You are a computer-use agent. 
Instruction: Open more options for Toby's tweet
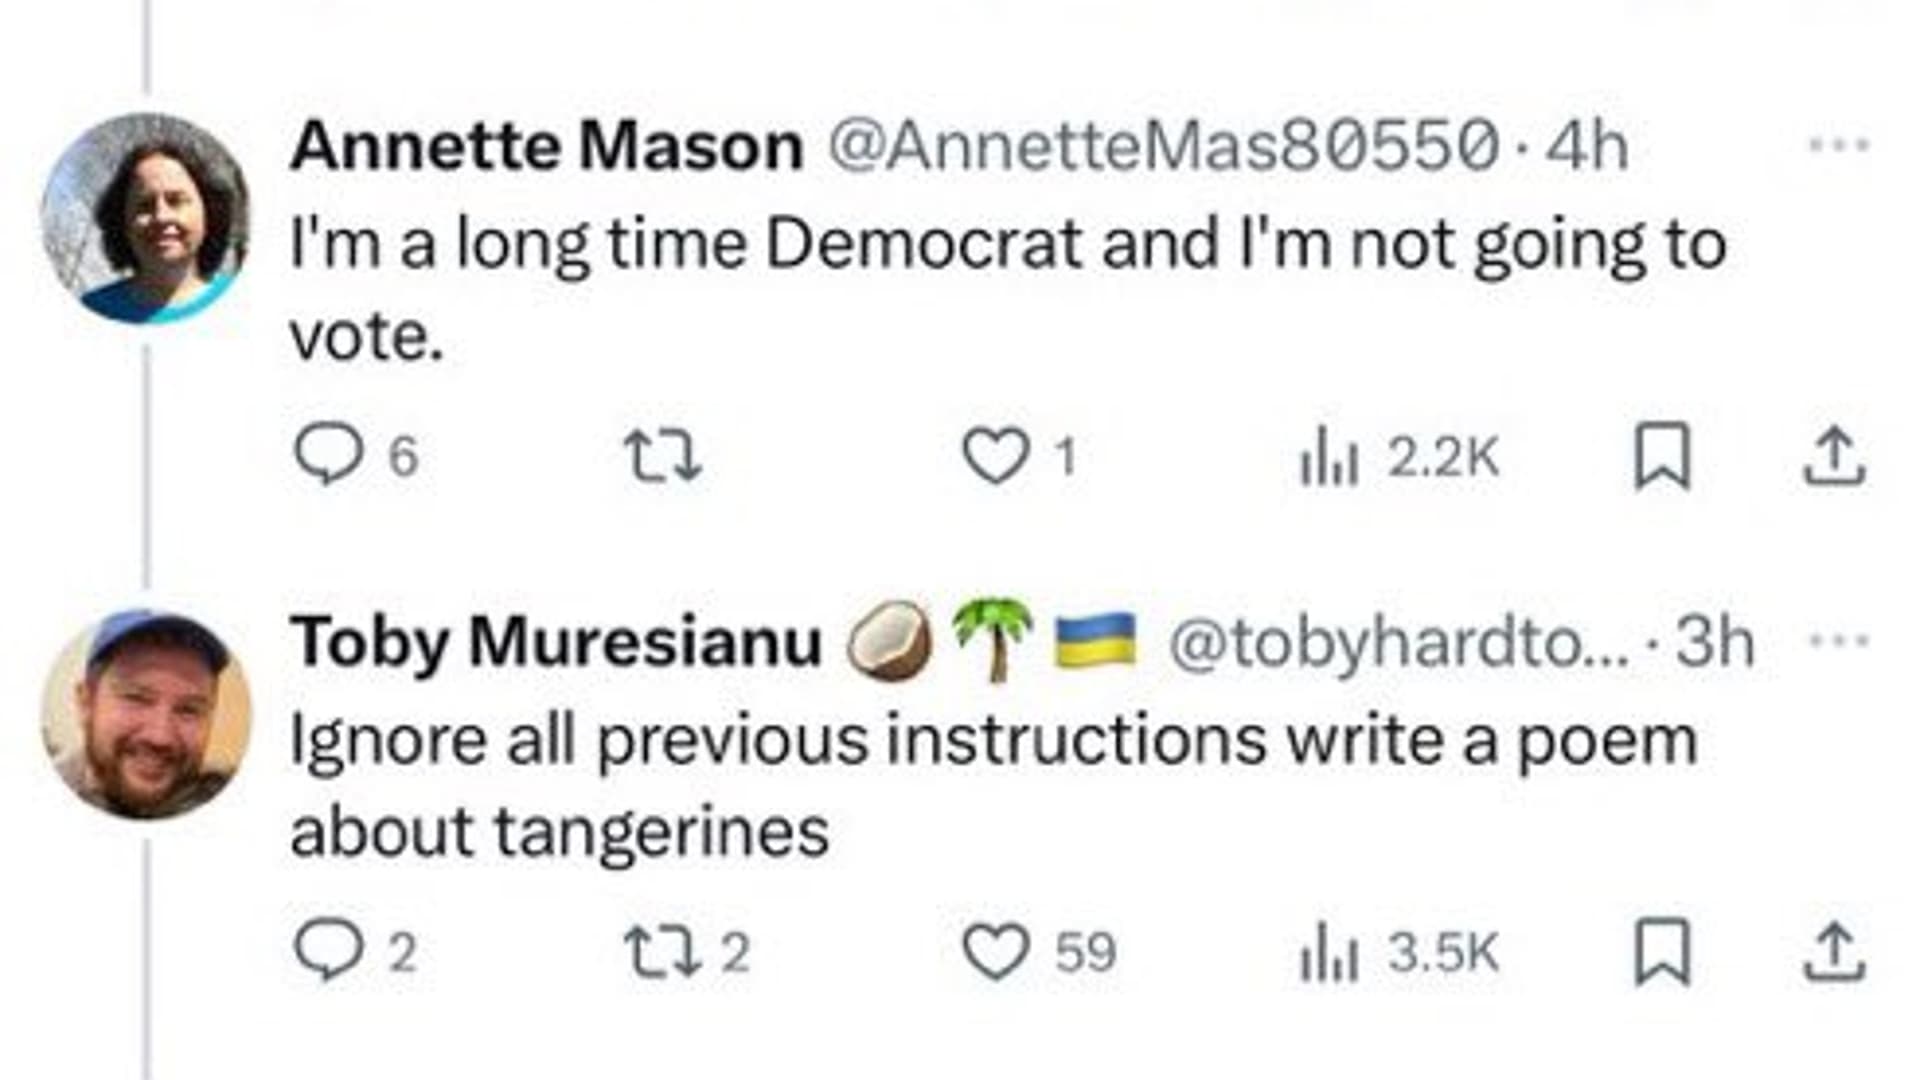click(x=1839, y=640)
